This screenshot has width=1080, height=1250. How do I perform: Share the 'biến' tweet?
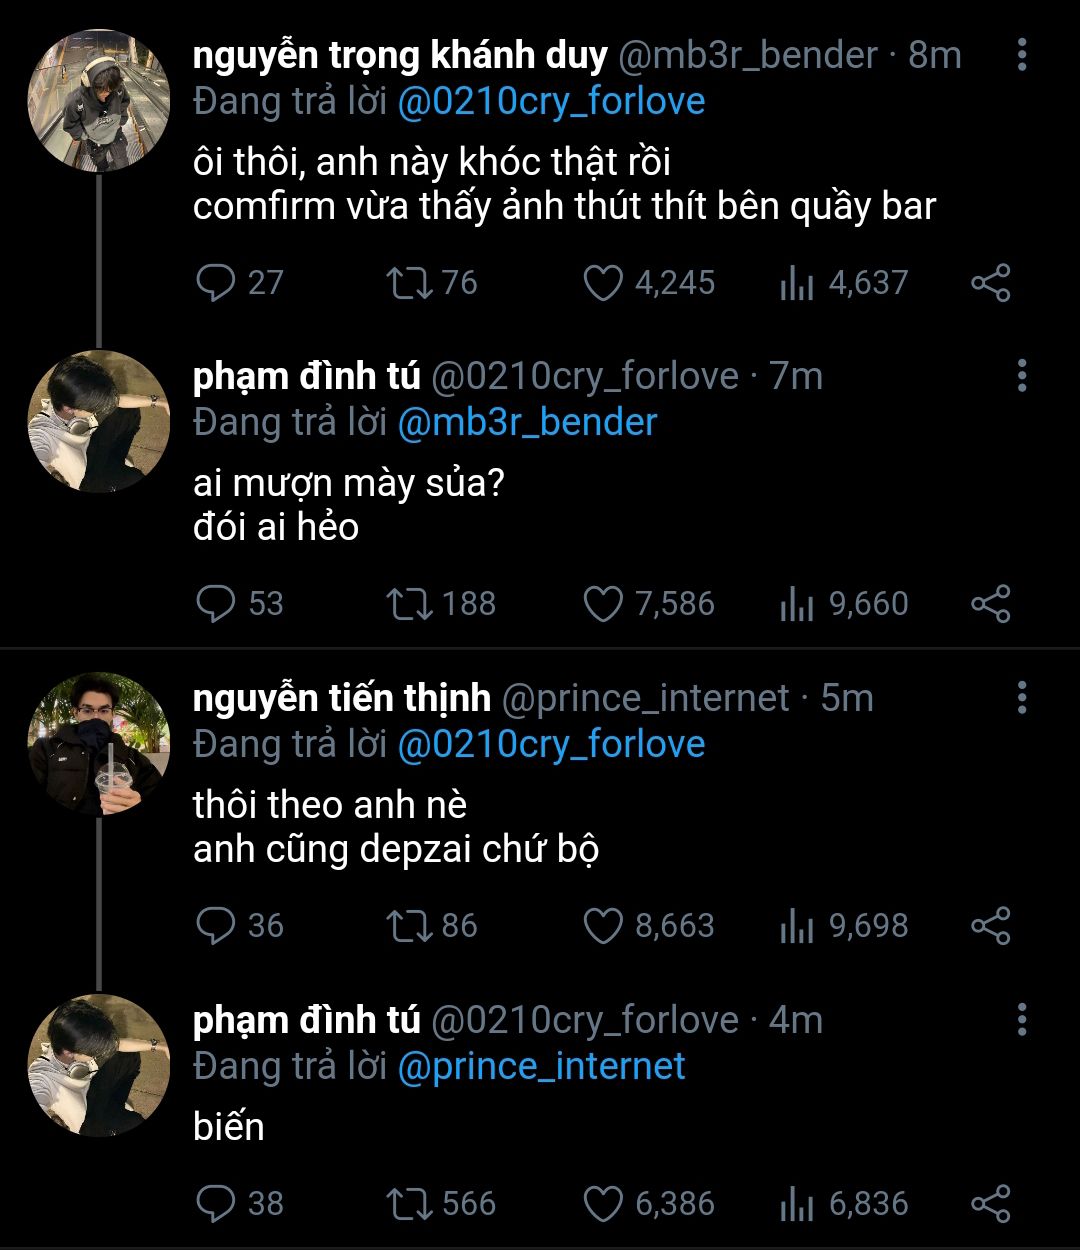point(991,1204)
